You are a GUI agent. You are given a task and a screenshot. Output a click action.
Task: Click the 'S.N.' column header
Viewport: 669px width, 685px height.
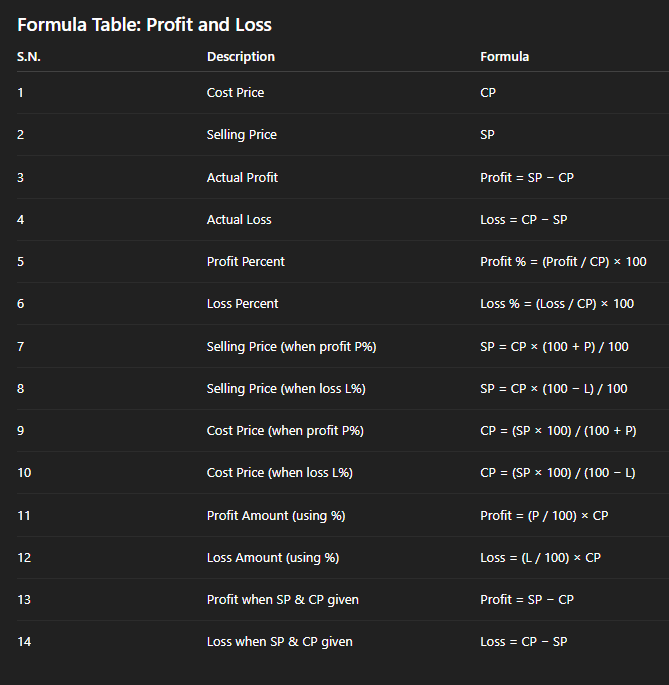29,57
